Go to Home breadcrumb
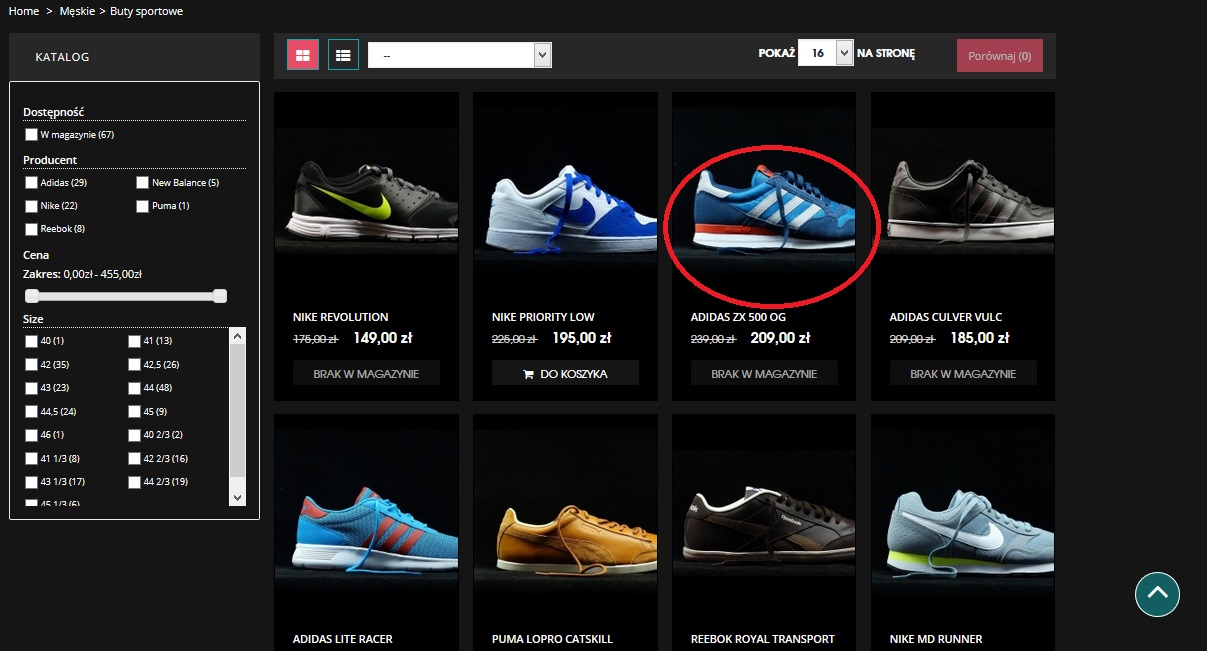Viewport: 1207px width, 651px height. (24, 11)
